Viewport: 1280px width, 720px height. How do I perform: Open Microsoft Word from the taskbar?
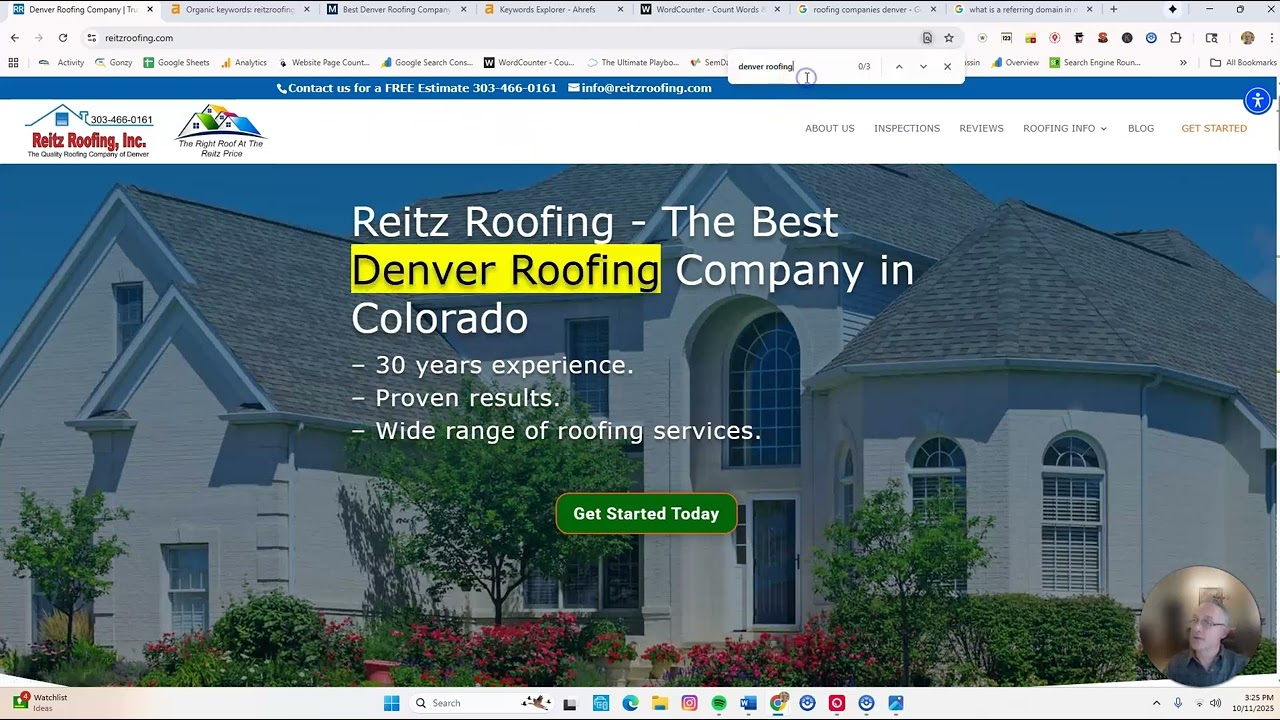748,703
